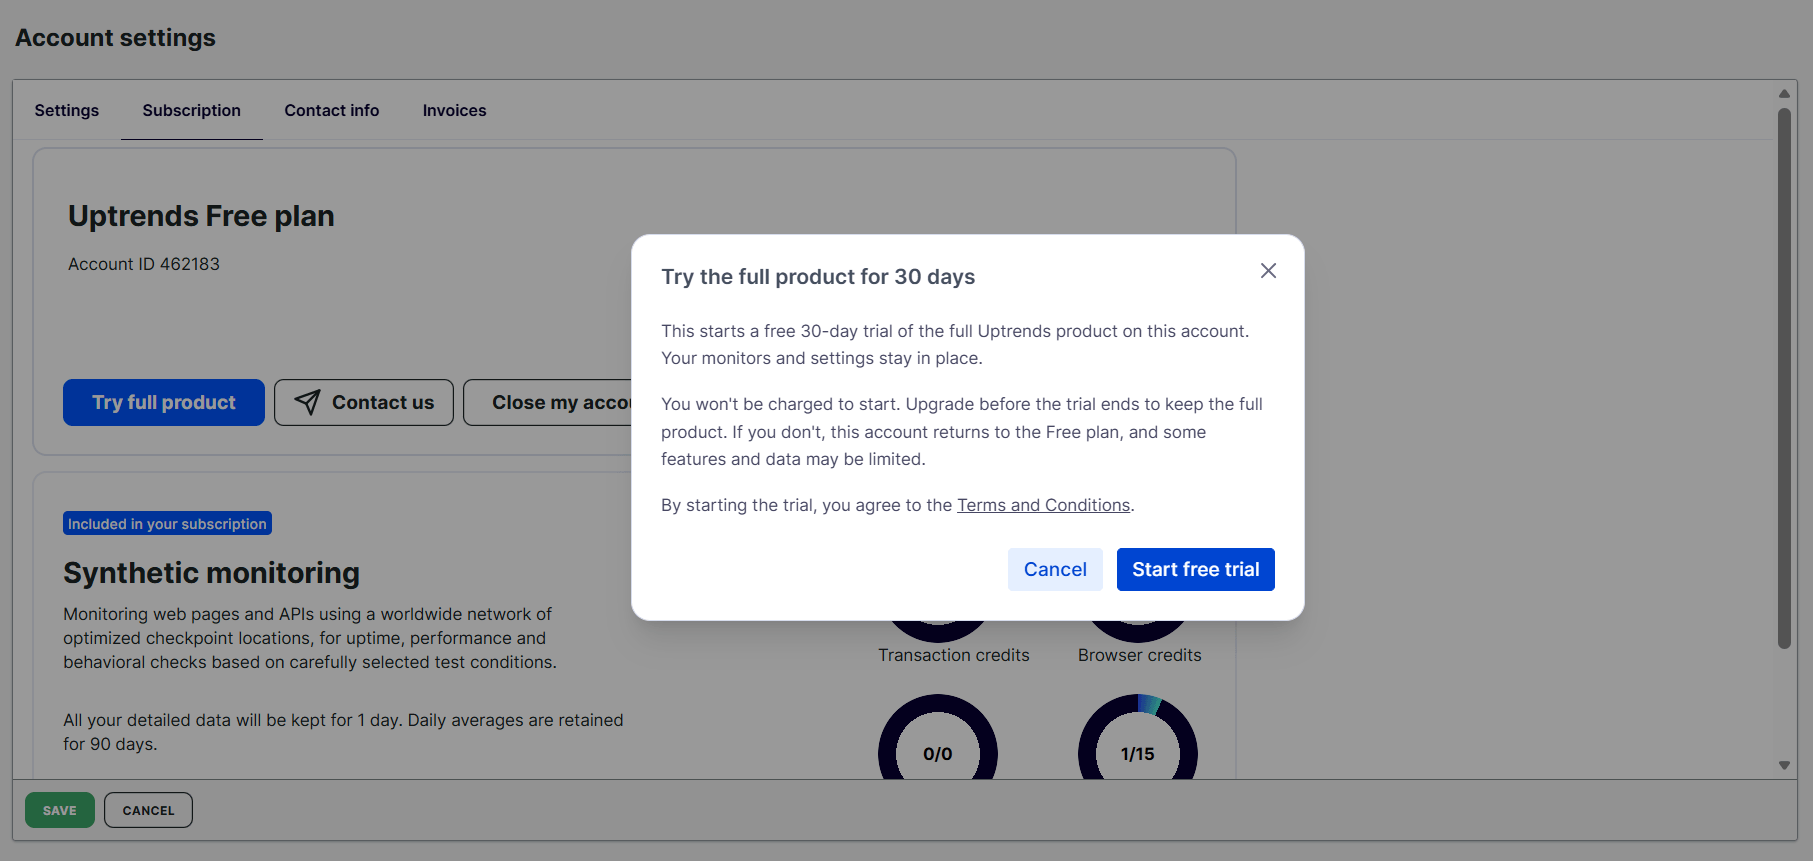1813x861 pixels.
Task: Open the Terms and Conditions link
Action: pos(1044,505)
